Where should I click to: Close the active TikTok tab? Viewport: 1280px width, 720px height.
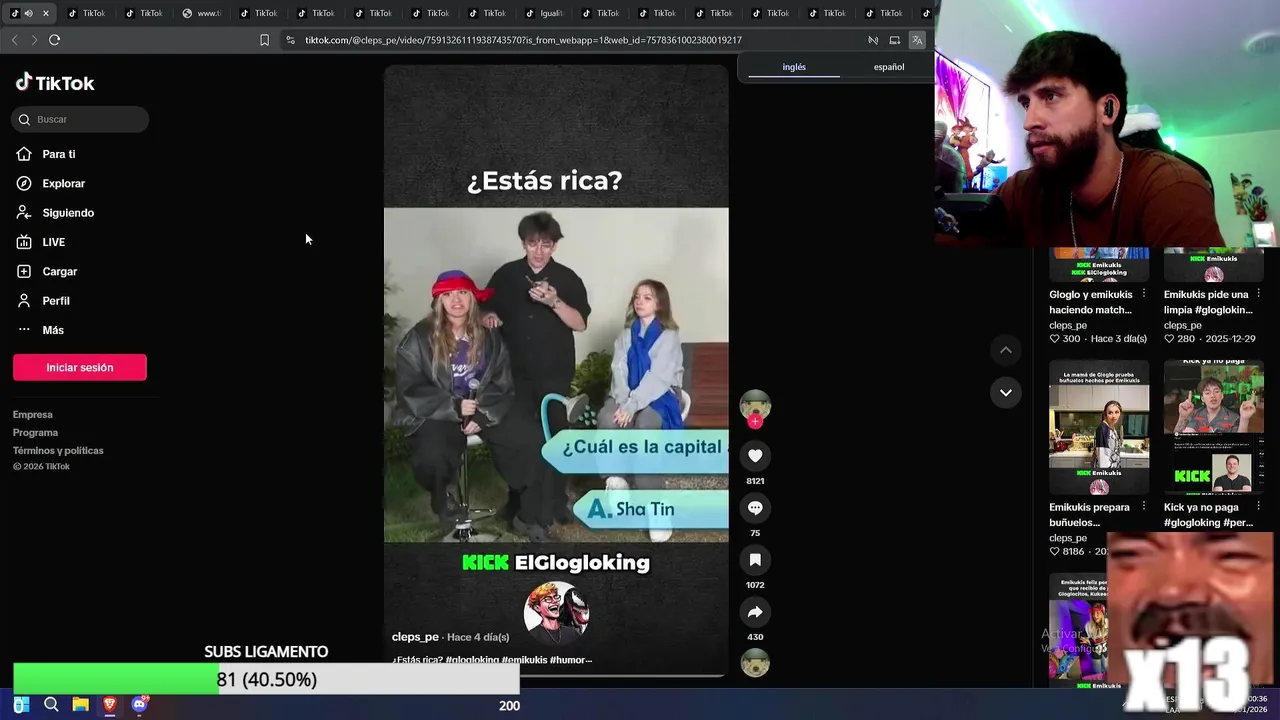pyautogui.click(x=45, y=13)
